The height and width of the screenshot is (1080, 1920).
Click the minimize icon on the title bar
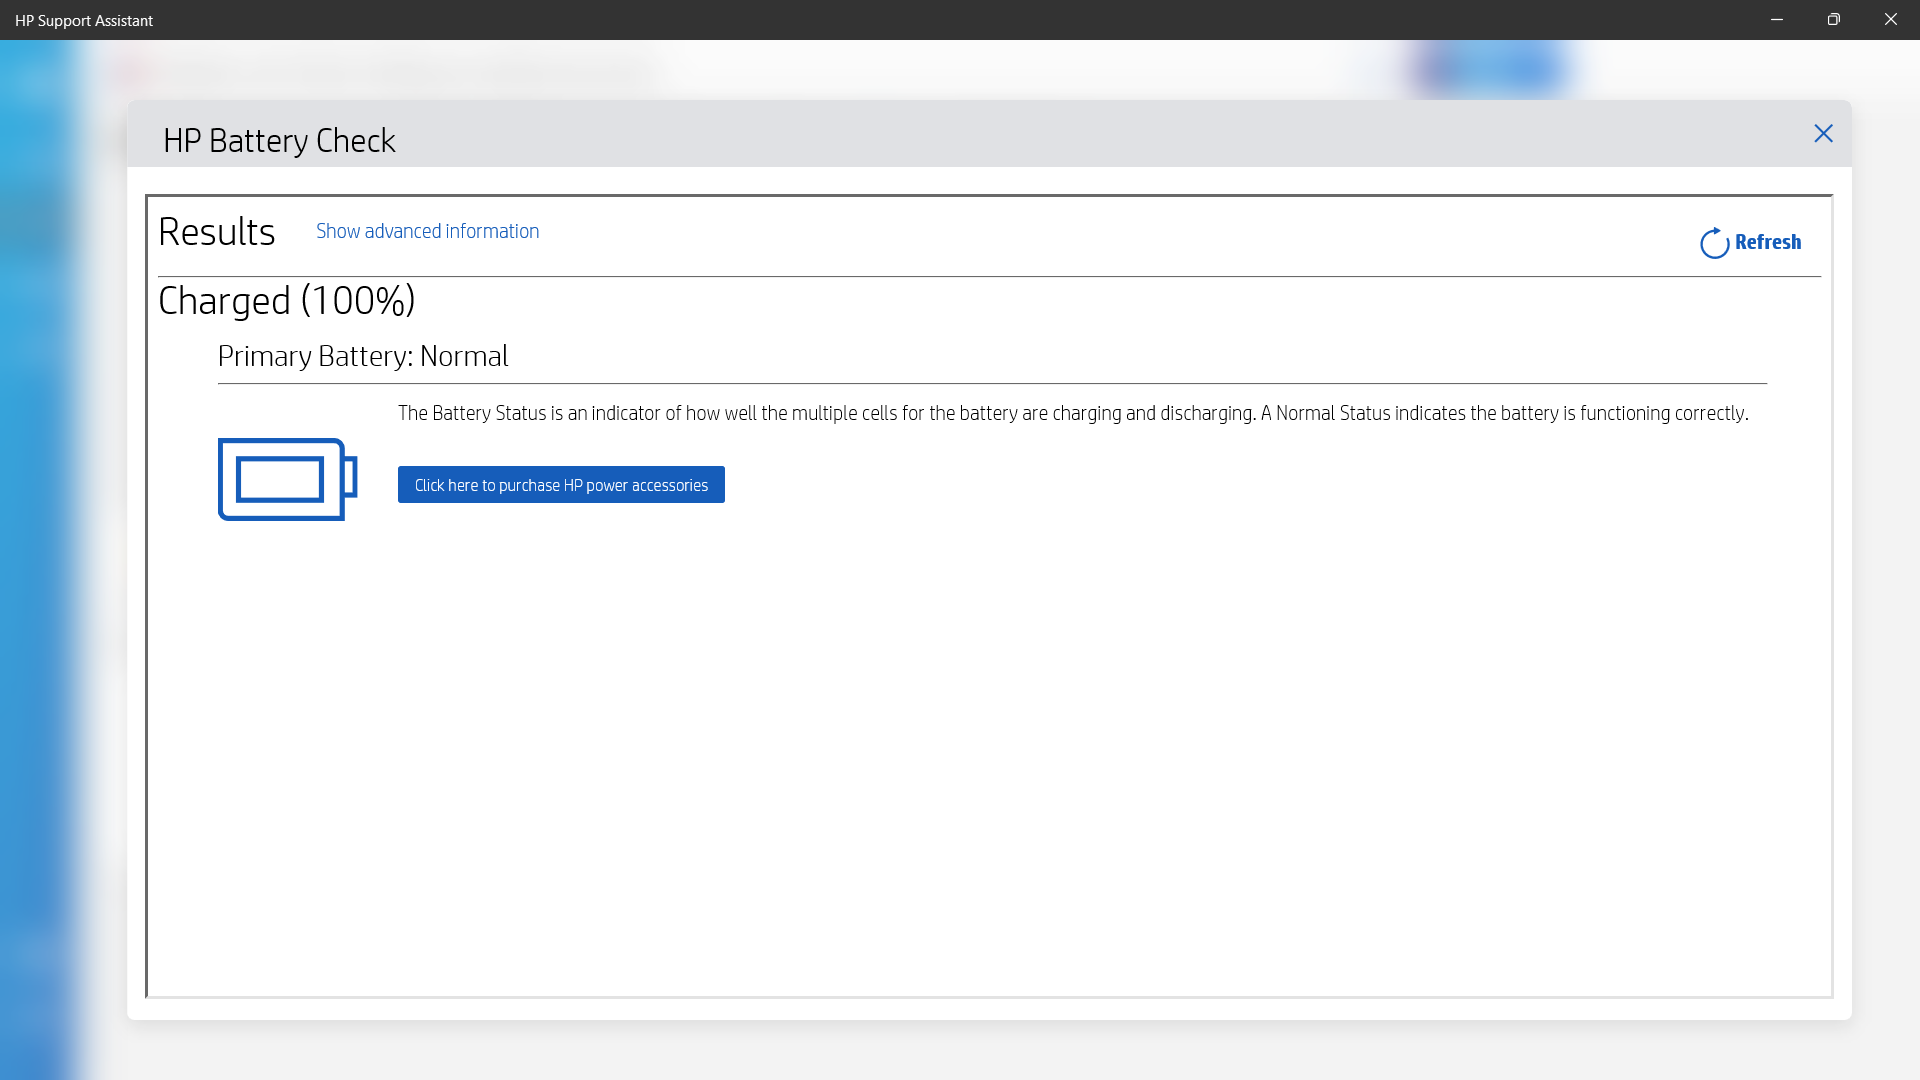click(x=1776, y=19)
